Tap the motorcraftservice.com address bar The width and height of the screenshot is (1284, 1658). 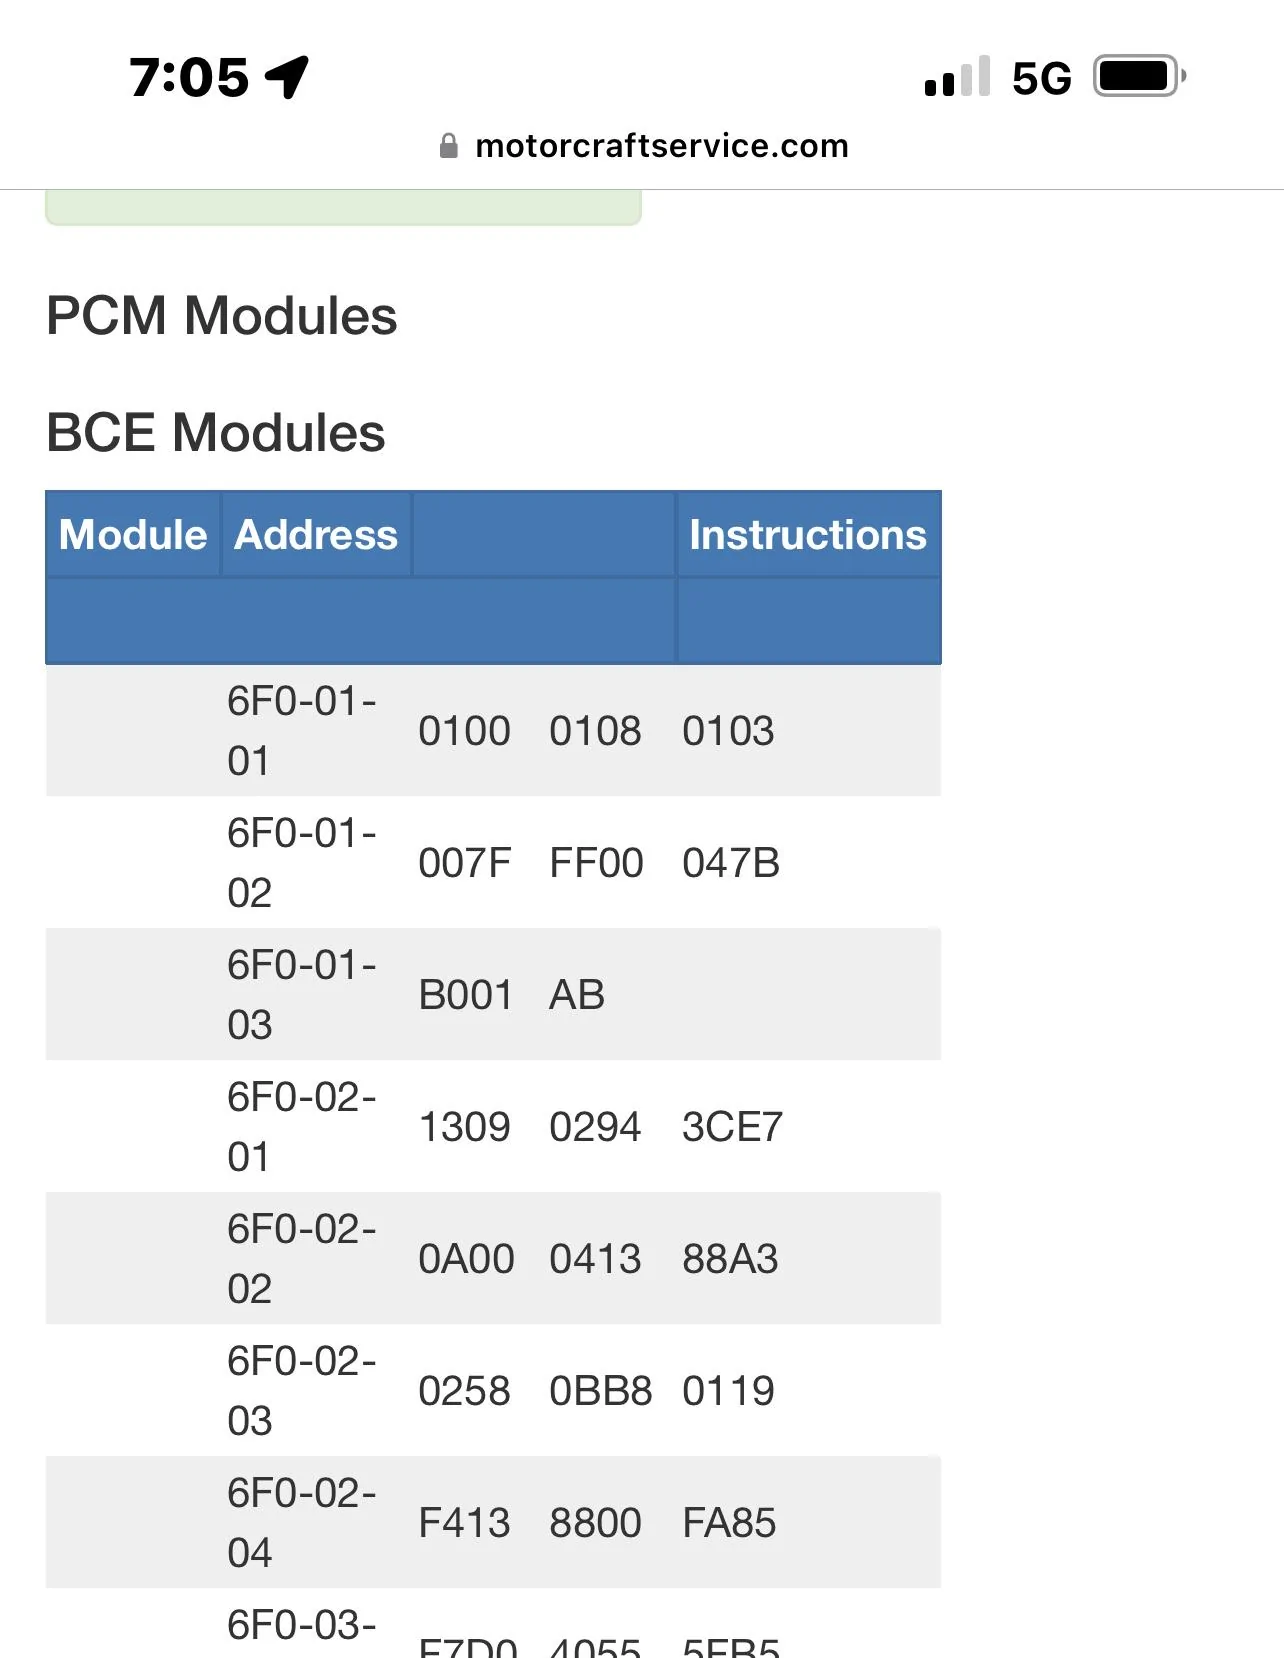coord(661,146)
